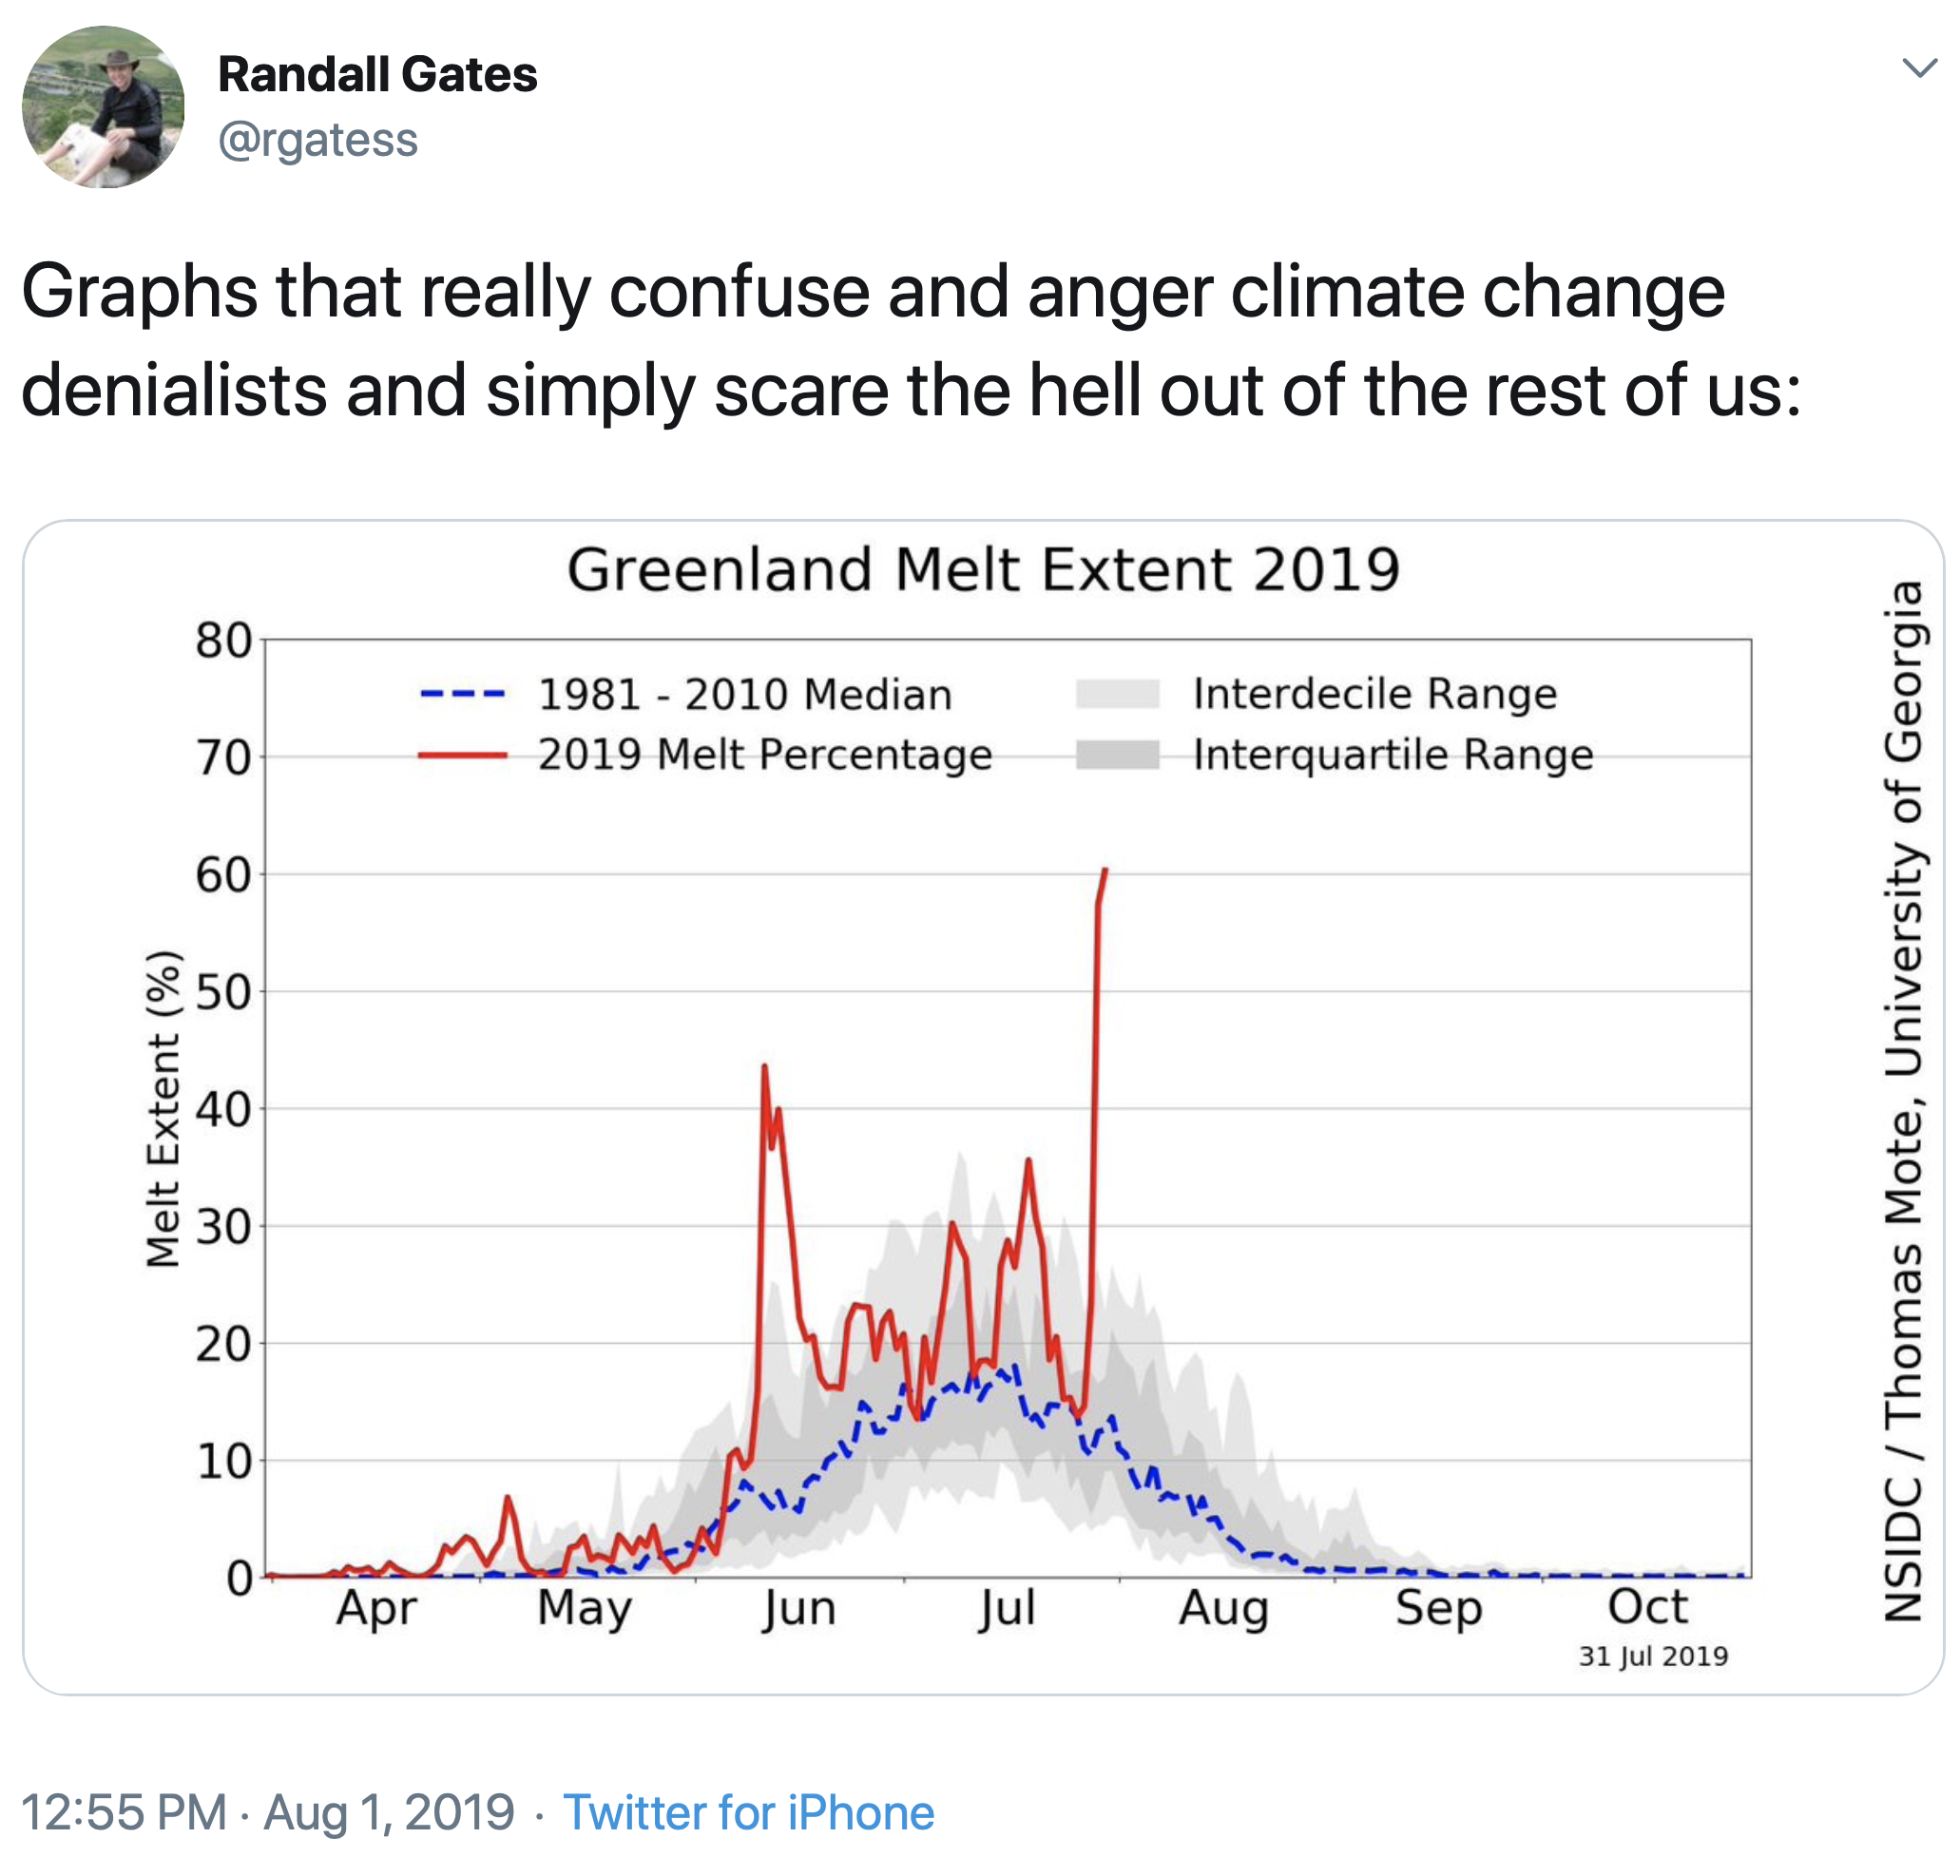The width and height of the screenshot is (1960, 1876).
Task: Open the Twitter for iPhone source link
Action: click(x=748, y=1812)
